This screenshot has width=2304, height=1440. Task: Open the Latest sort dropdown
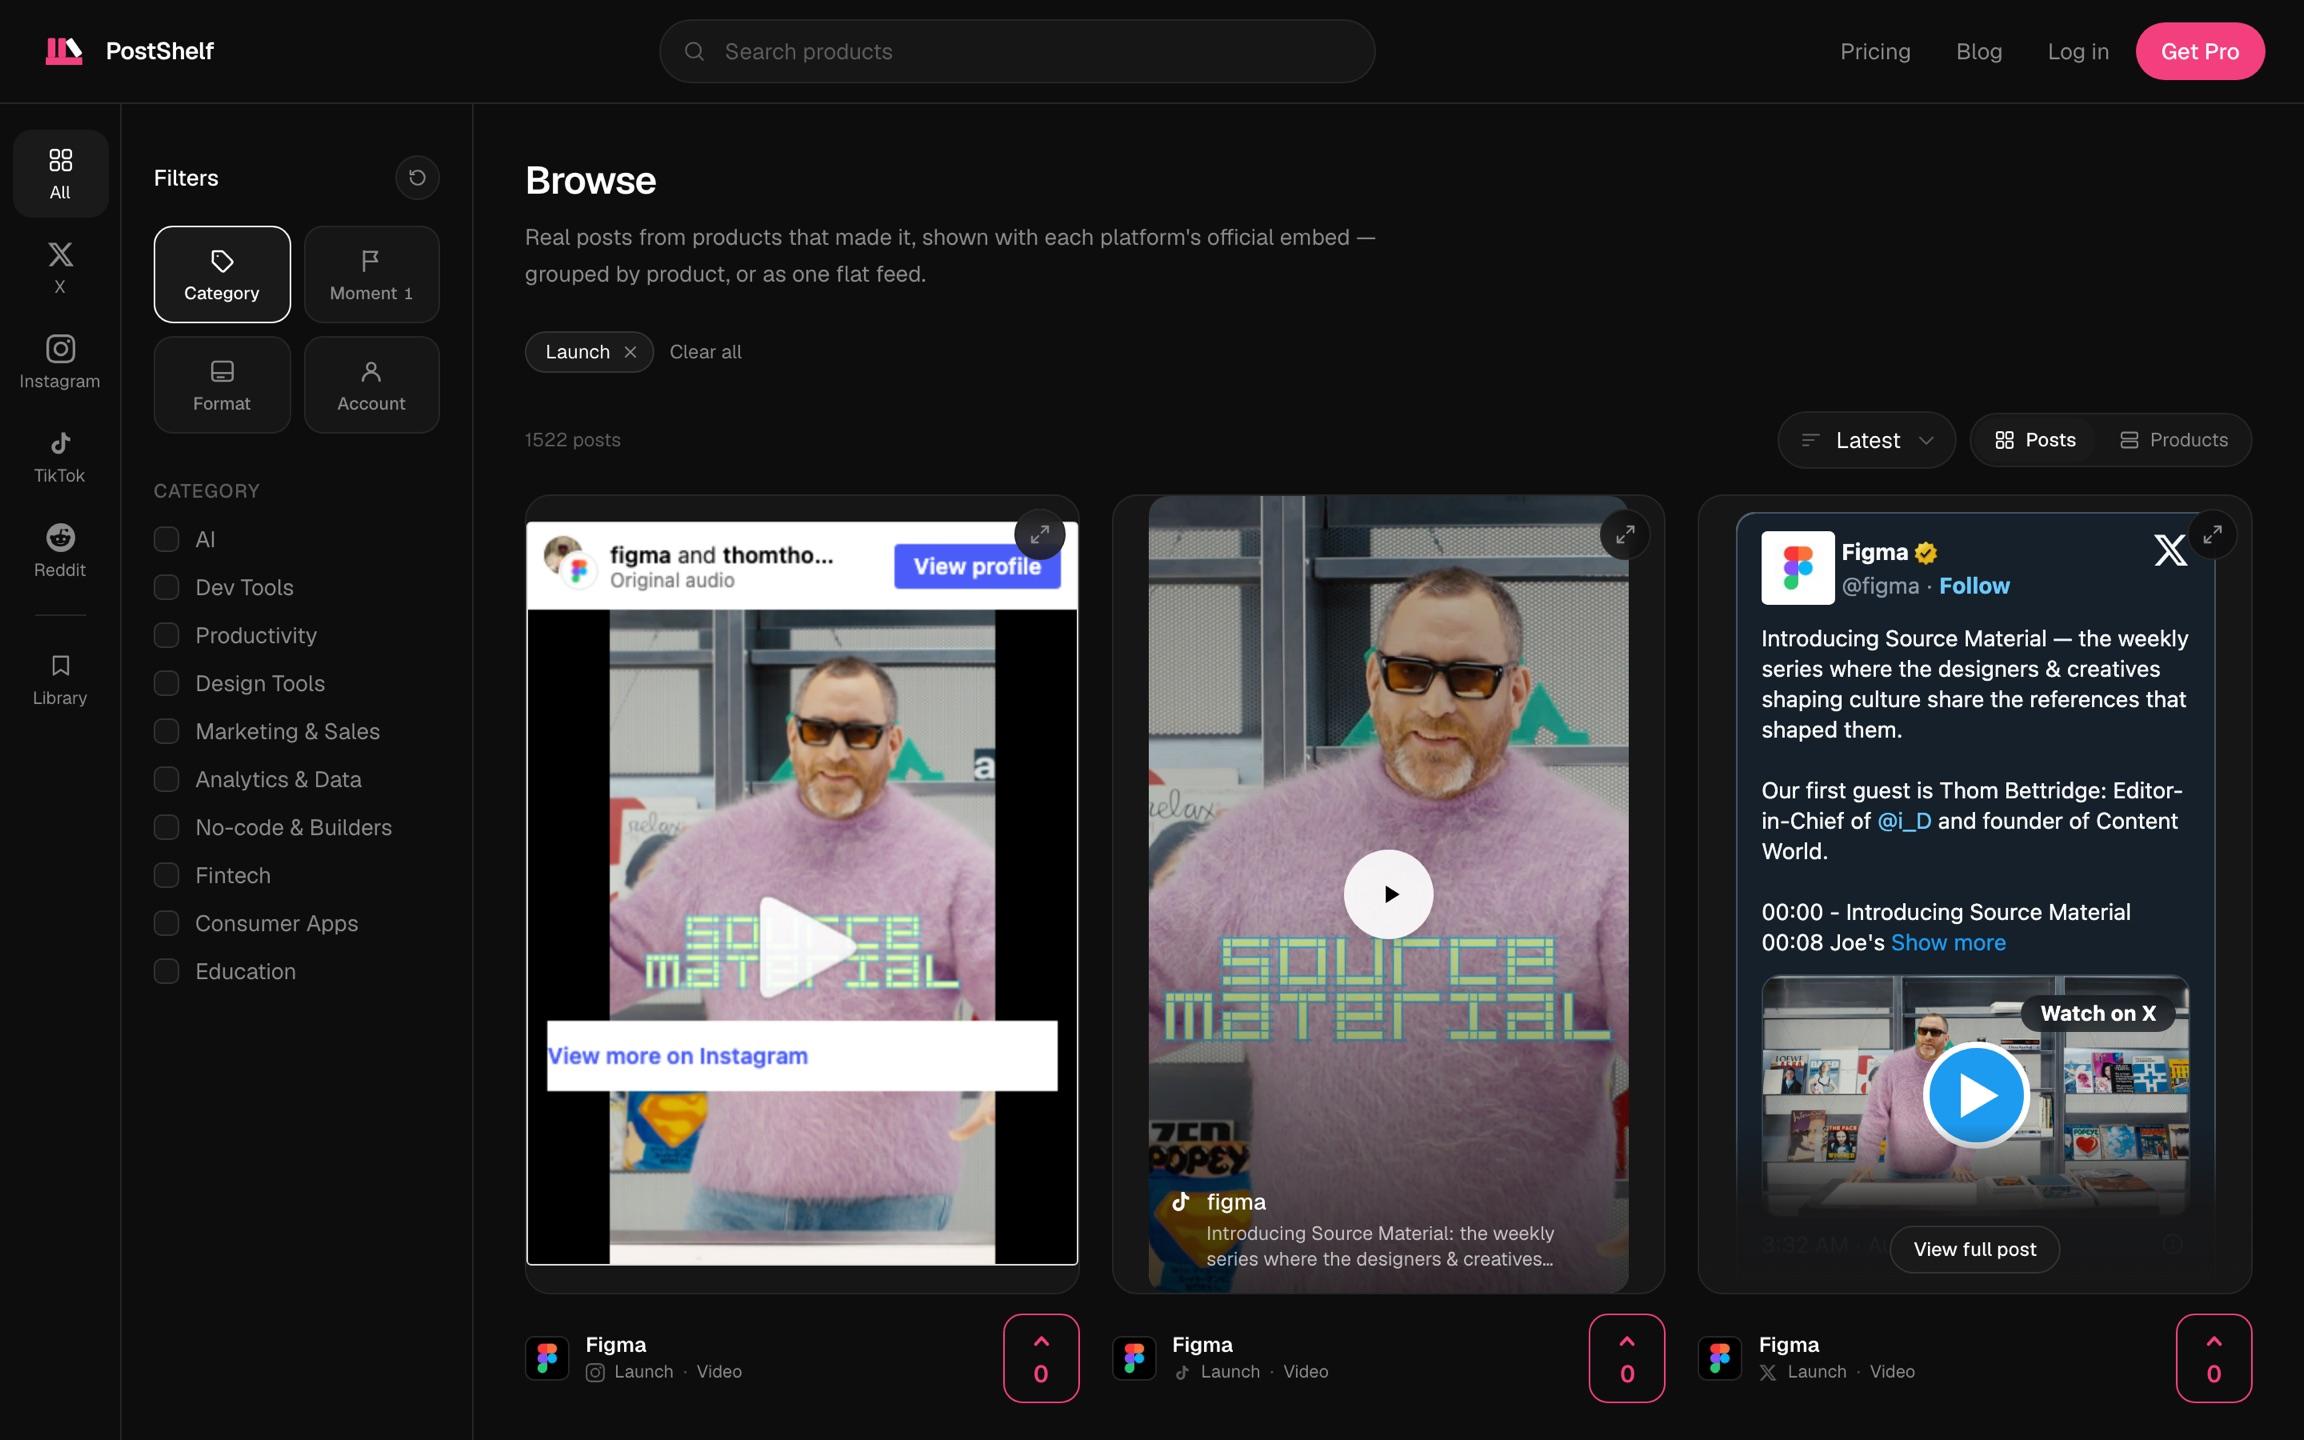point(1866,440)
